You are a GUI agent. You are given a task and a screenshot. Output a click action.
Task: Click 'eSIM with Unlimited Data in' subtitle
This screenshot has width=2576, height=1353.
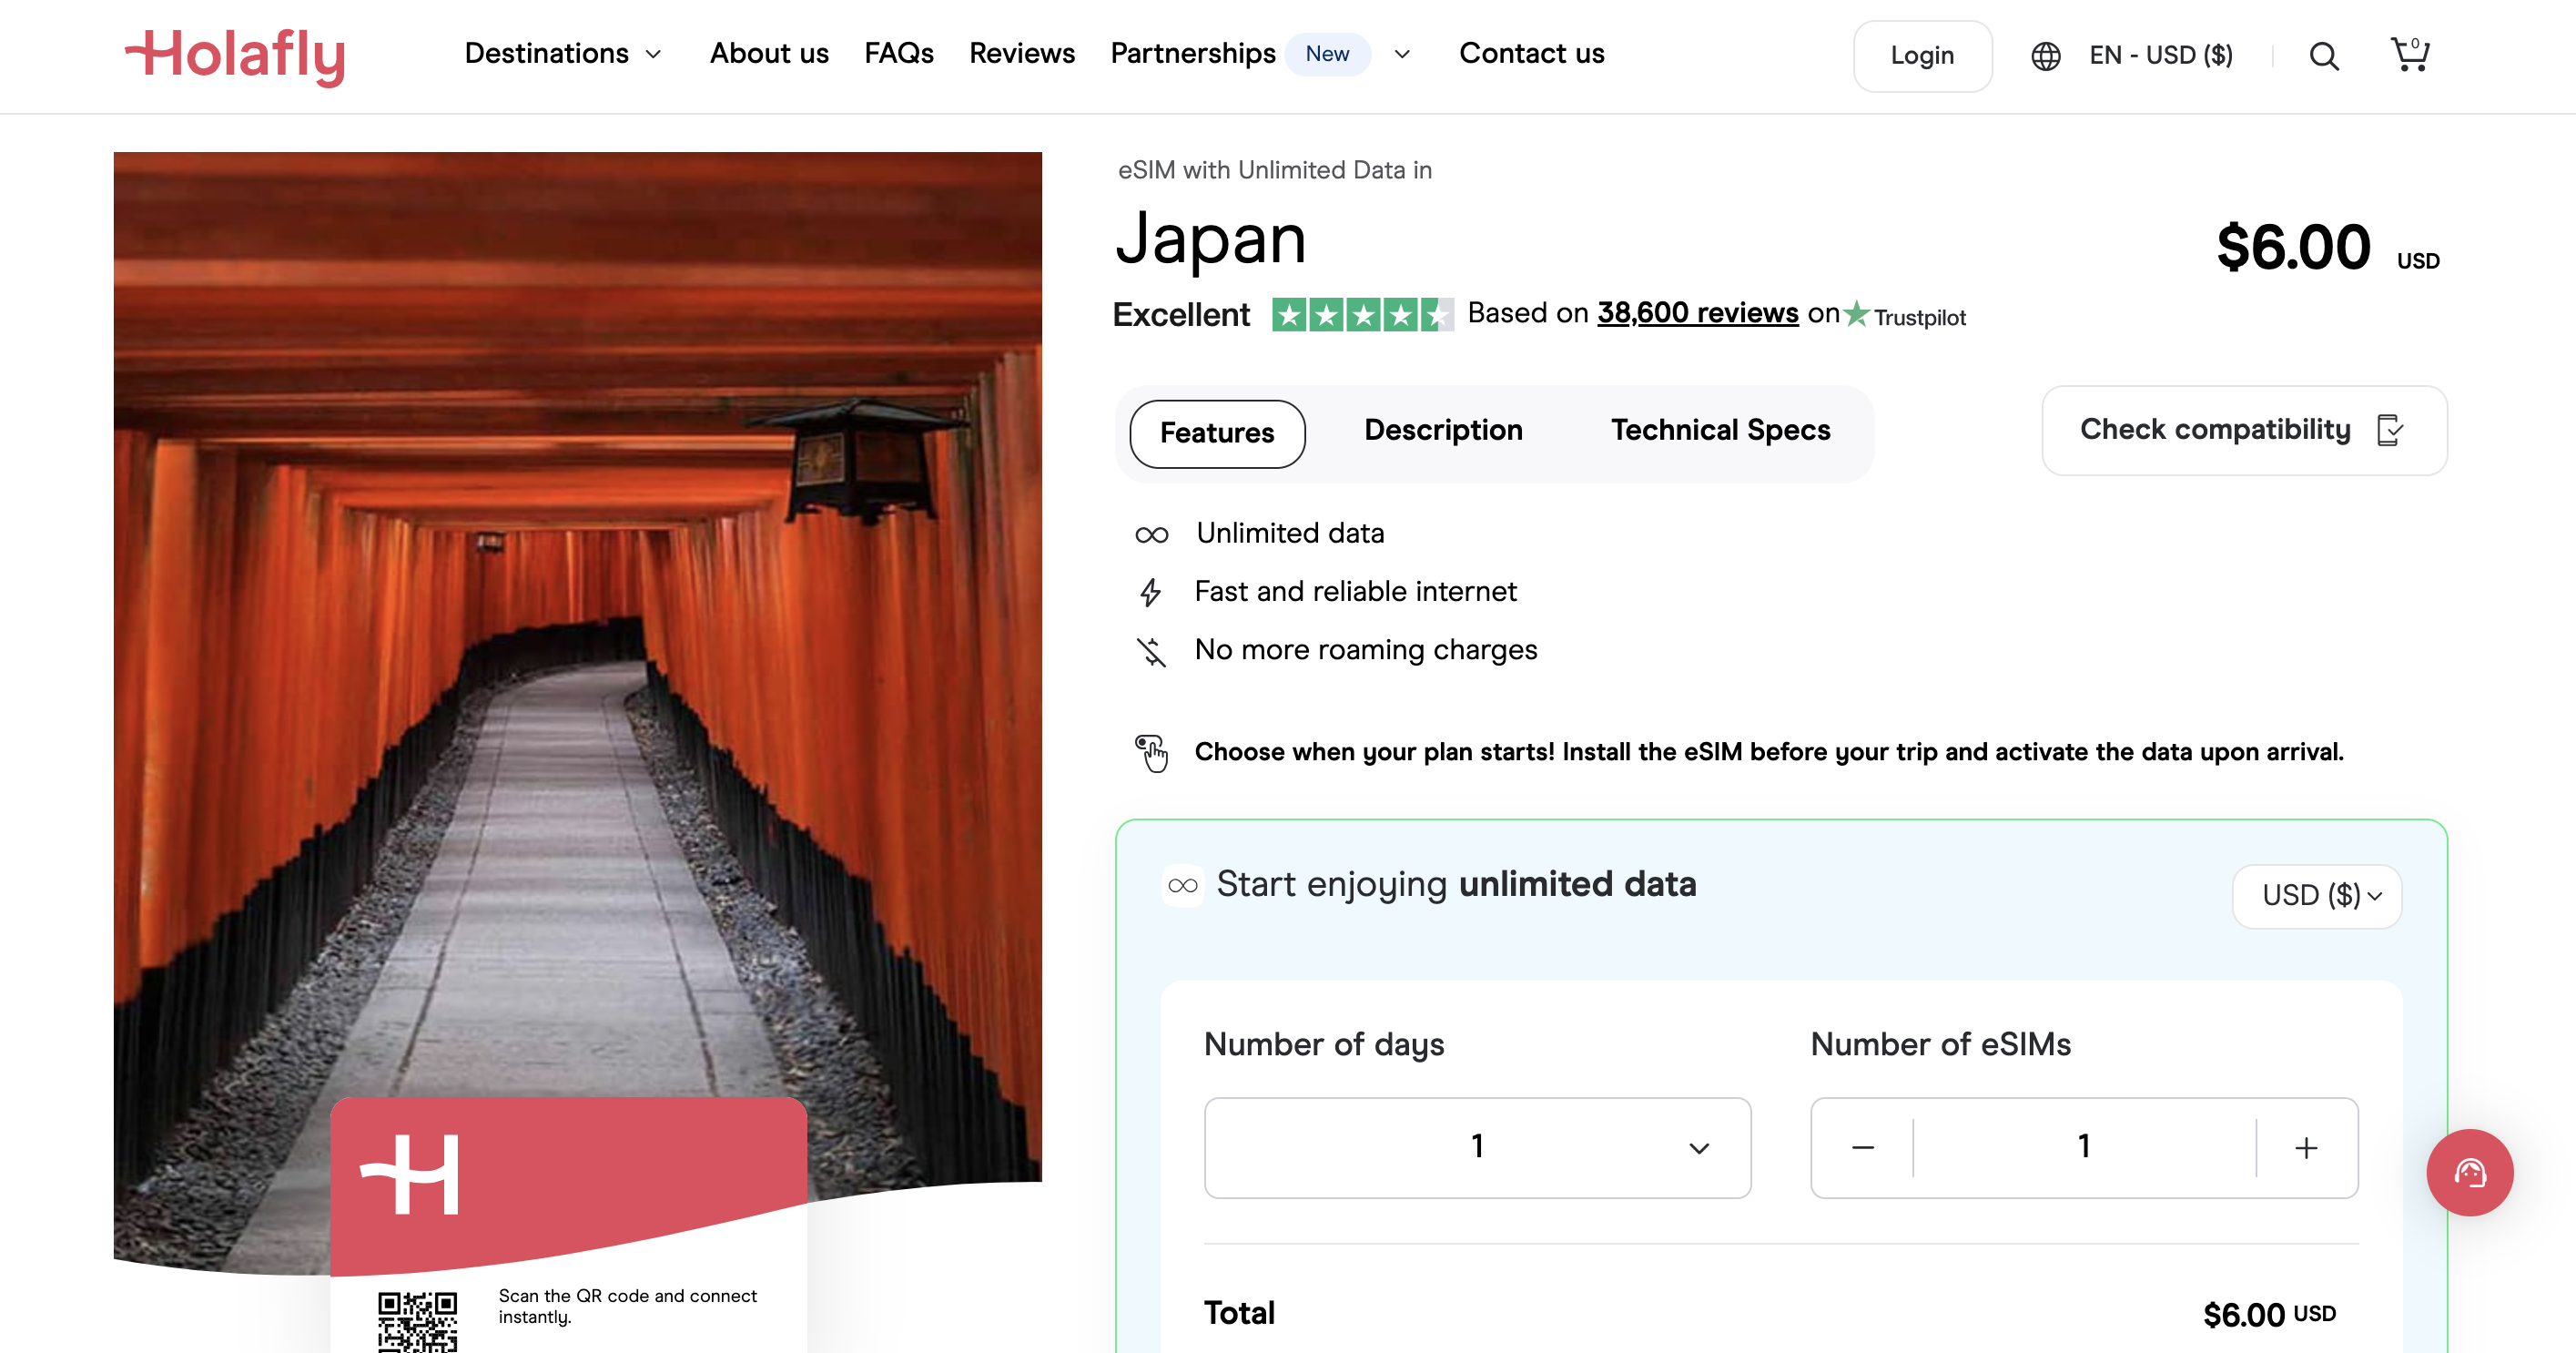1274,171
